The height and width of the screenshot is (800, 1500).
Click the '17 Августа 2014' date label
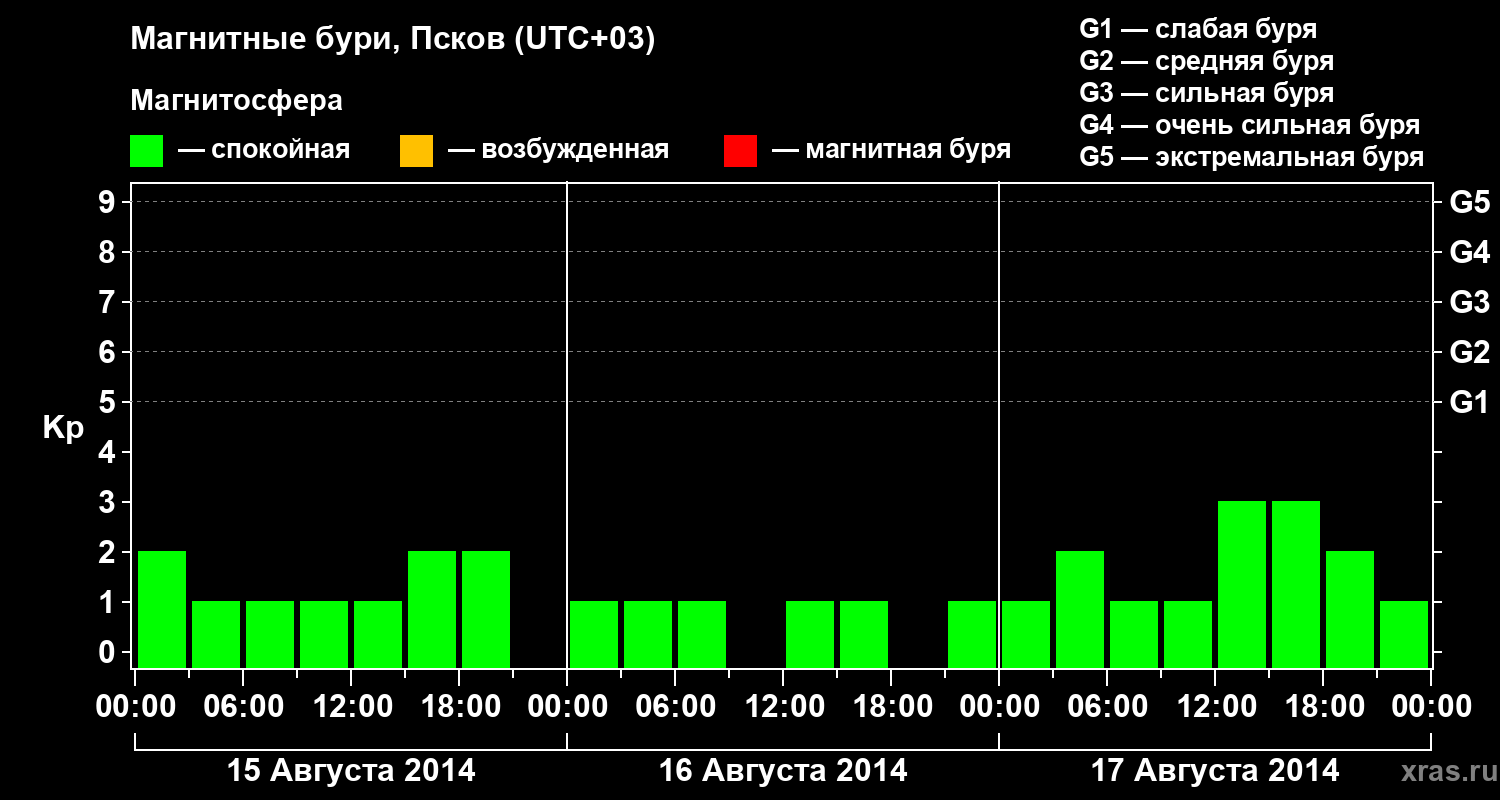(1215, 771)
